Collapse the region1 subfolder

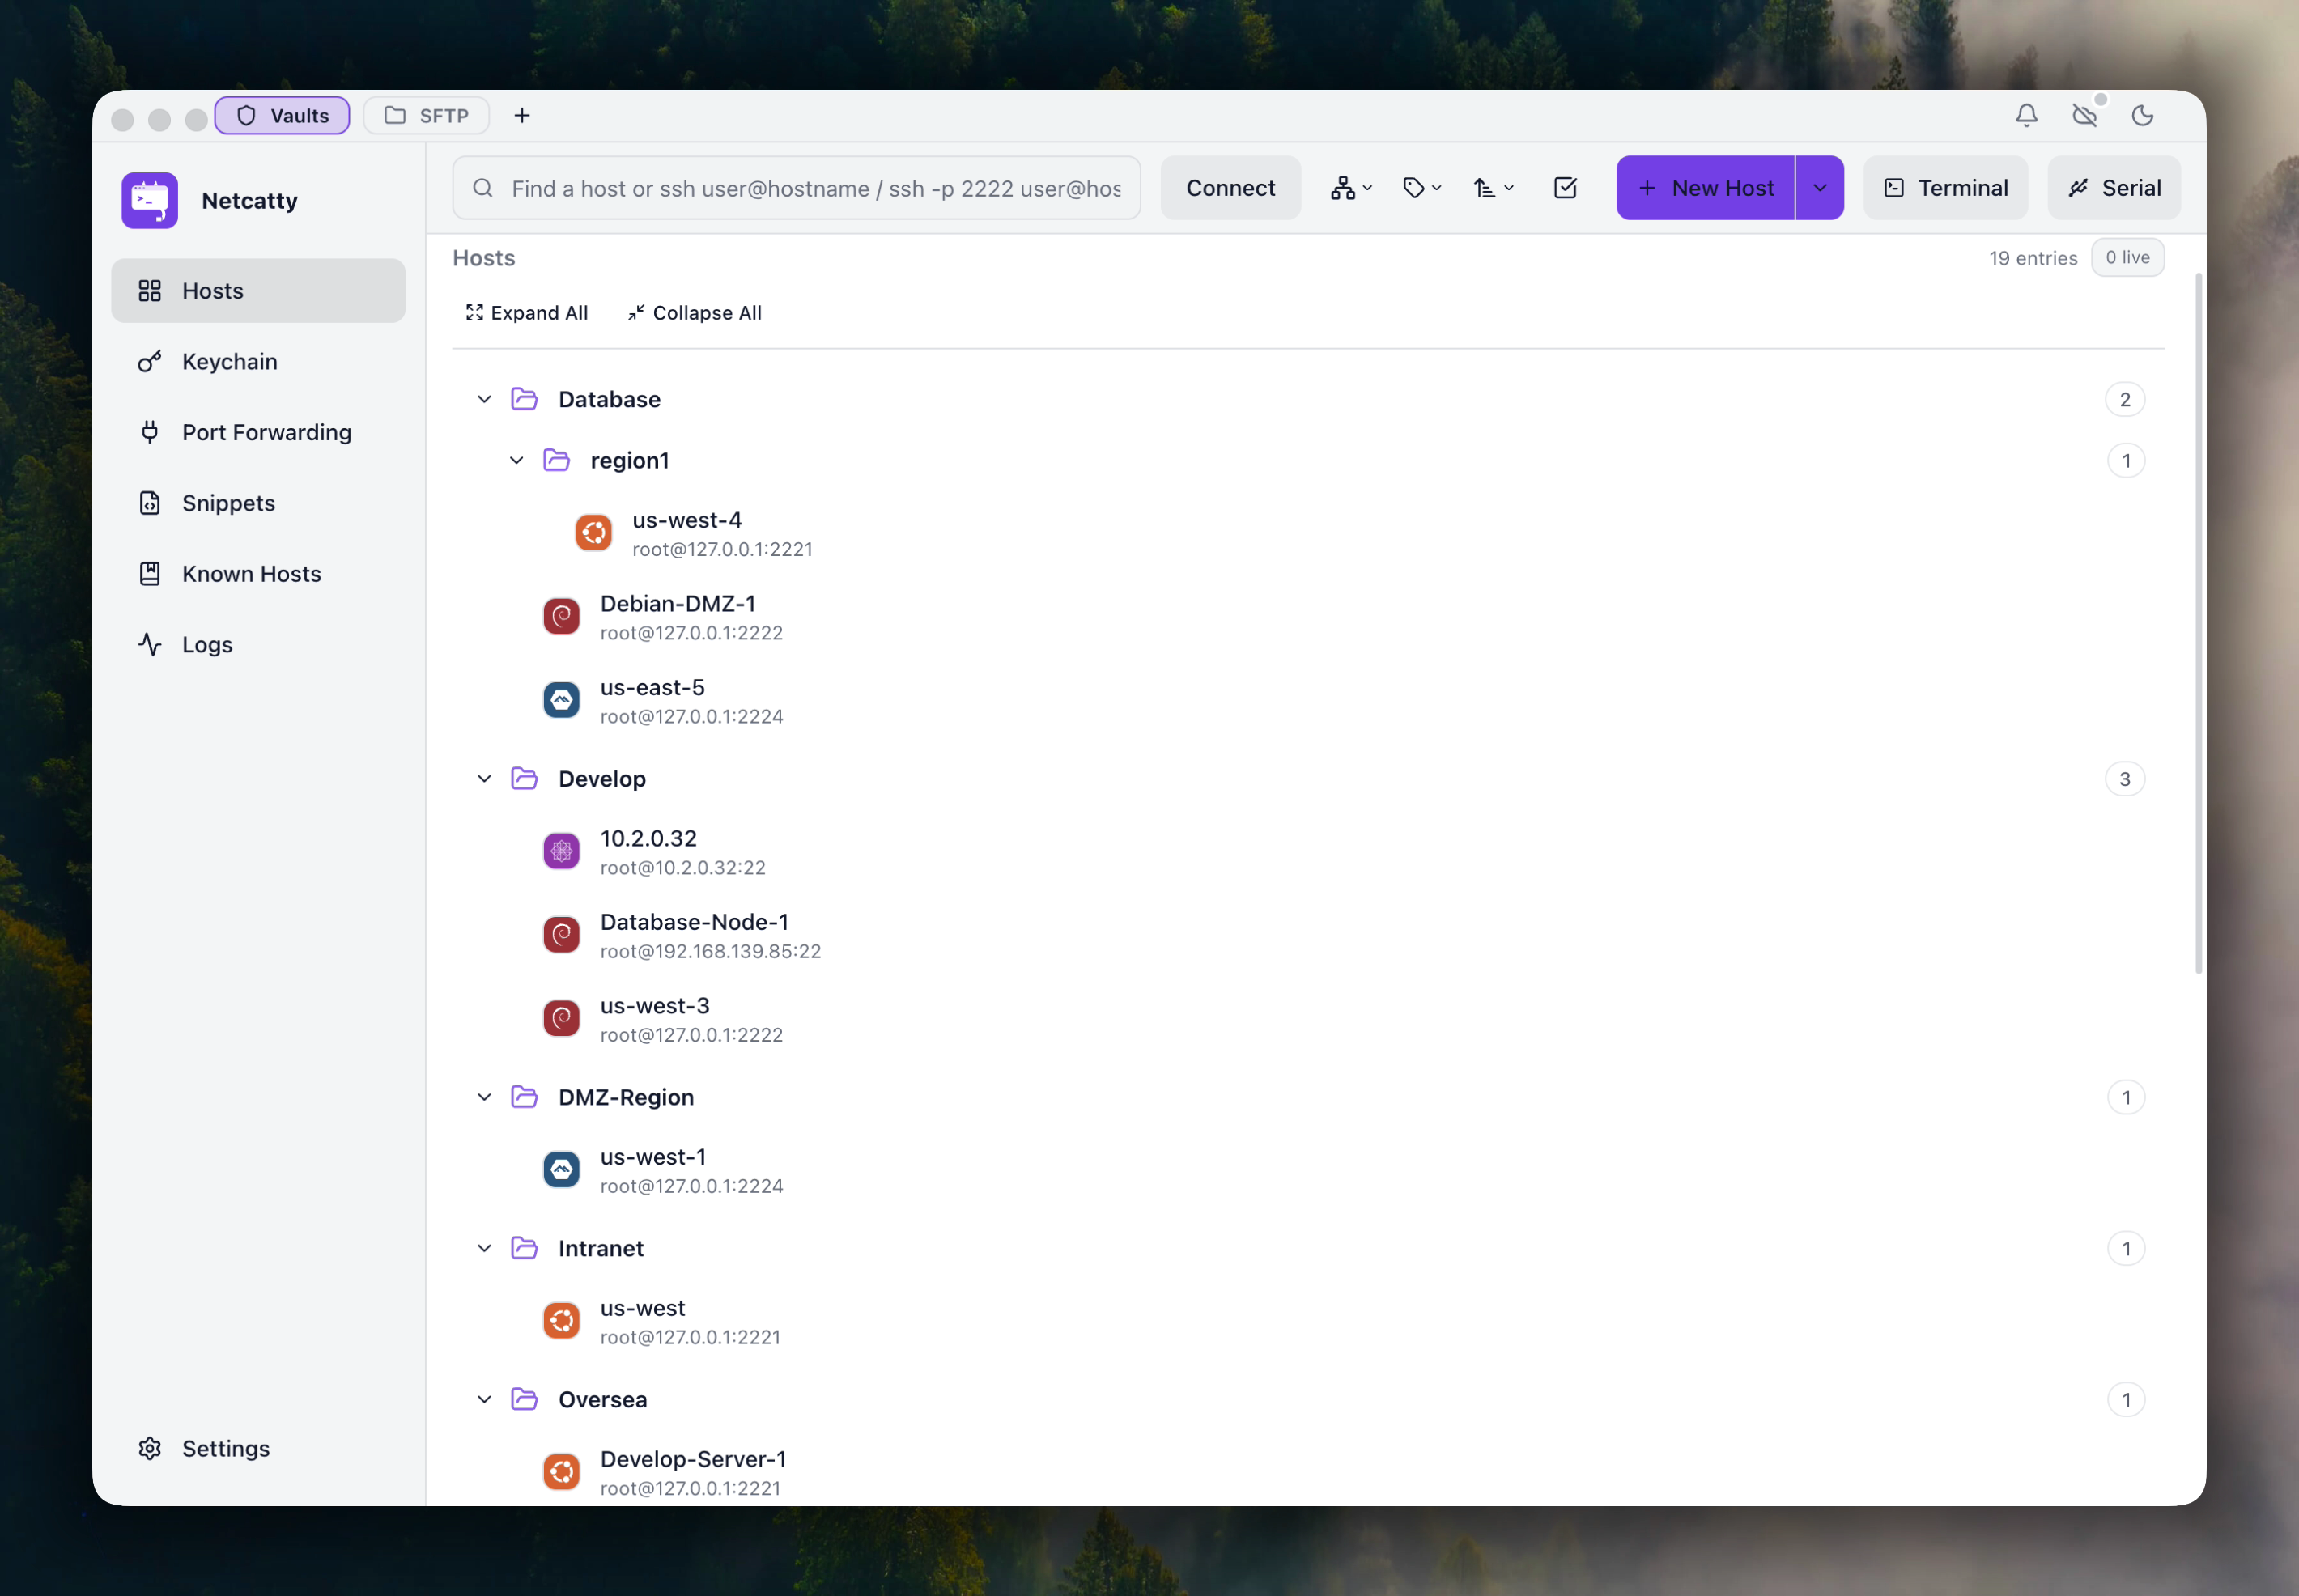[516, 461]
